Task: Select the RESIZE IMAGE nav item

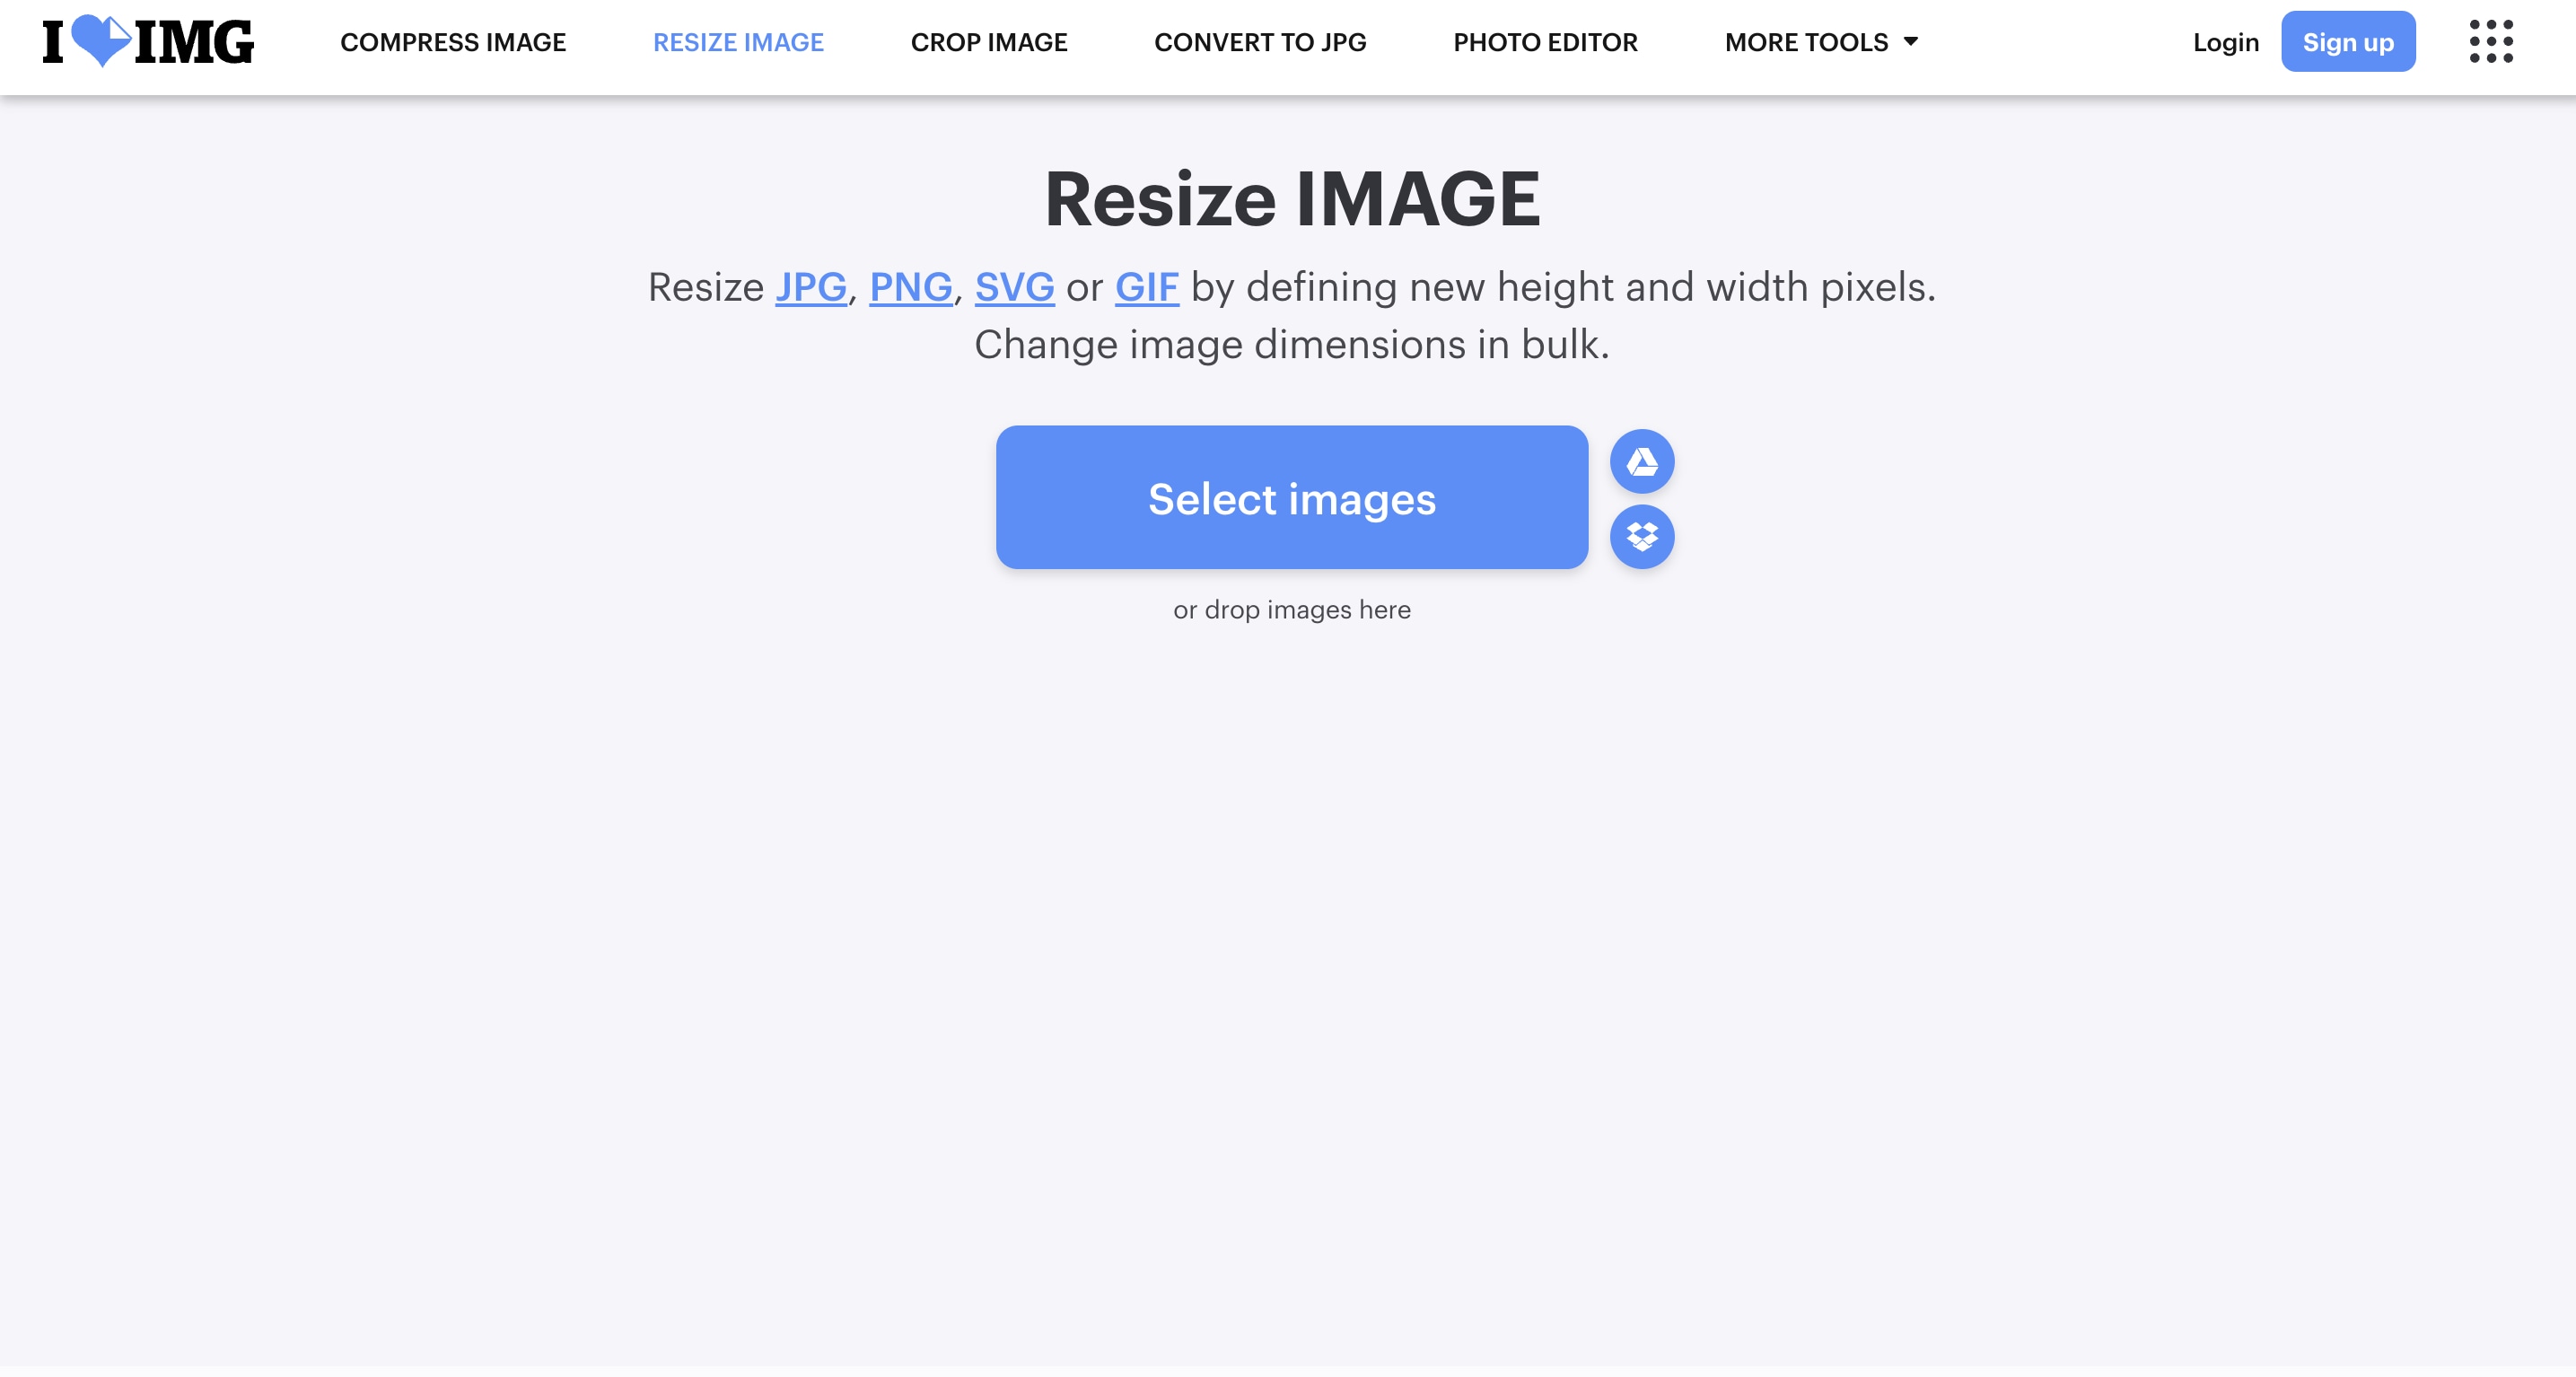Action: click(x=738, y=42)
